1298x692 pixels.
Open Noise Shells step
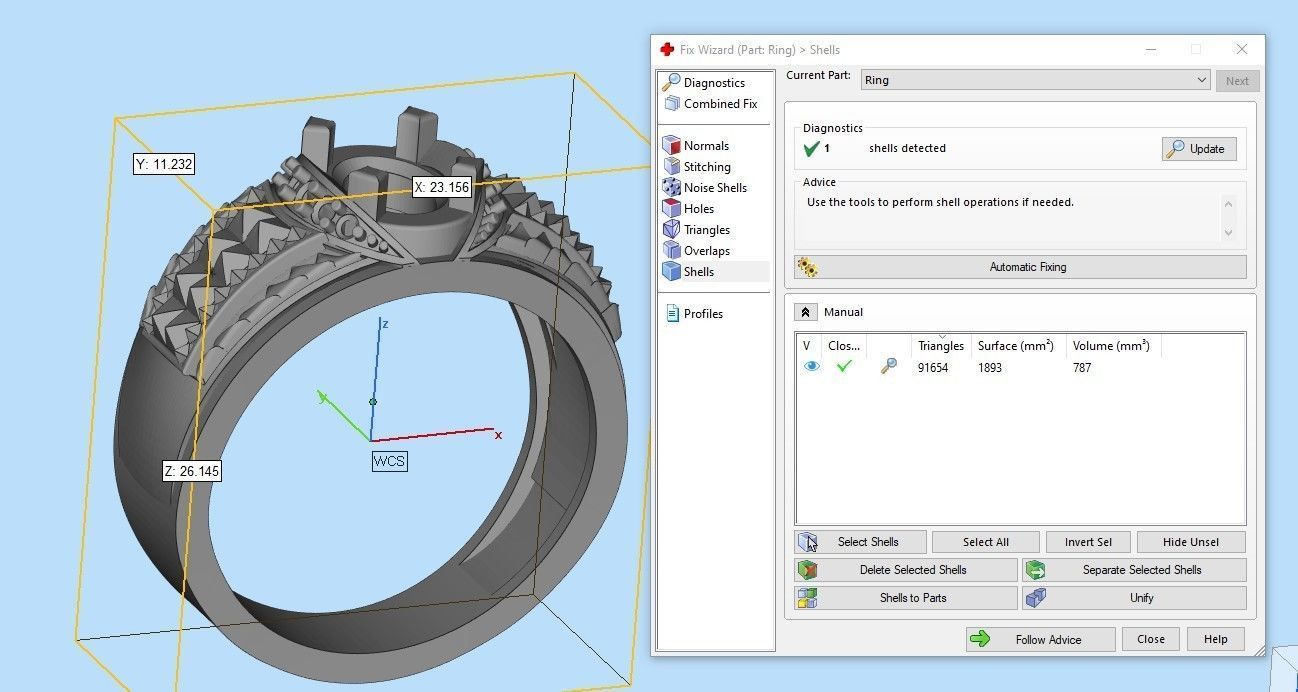pos(714,187)
